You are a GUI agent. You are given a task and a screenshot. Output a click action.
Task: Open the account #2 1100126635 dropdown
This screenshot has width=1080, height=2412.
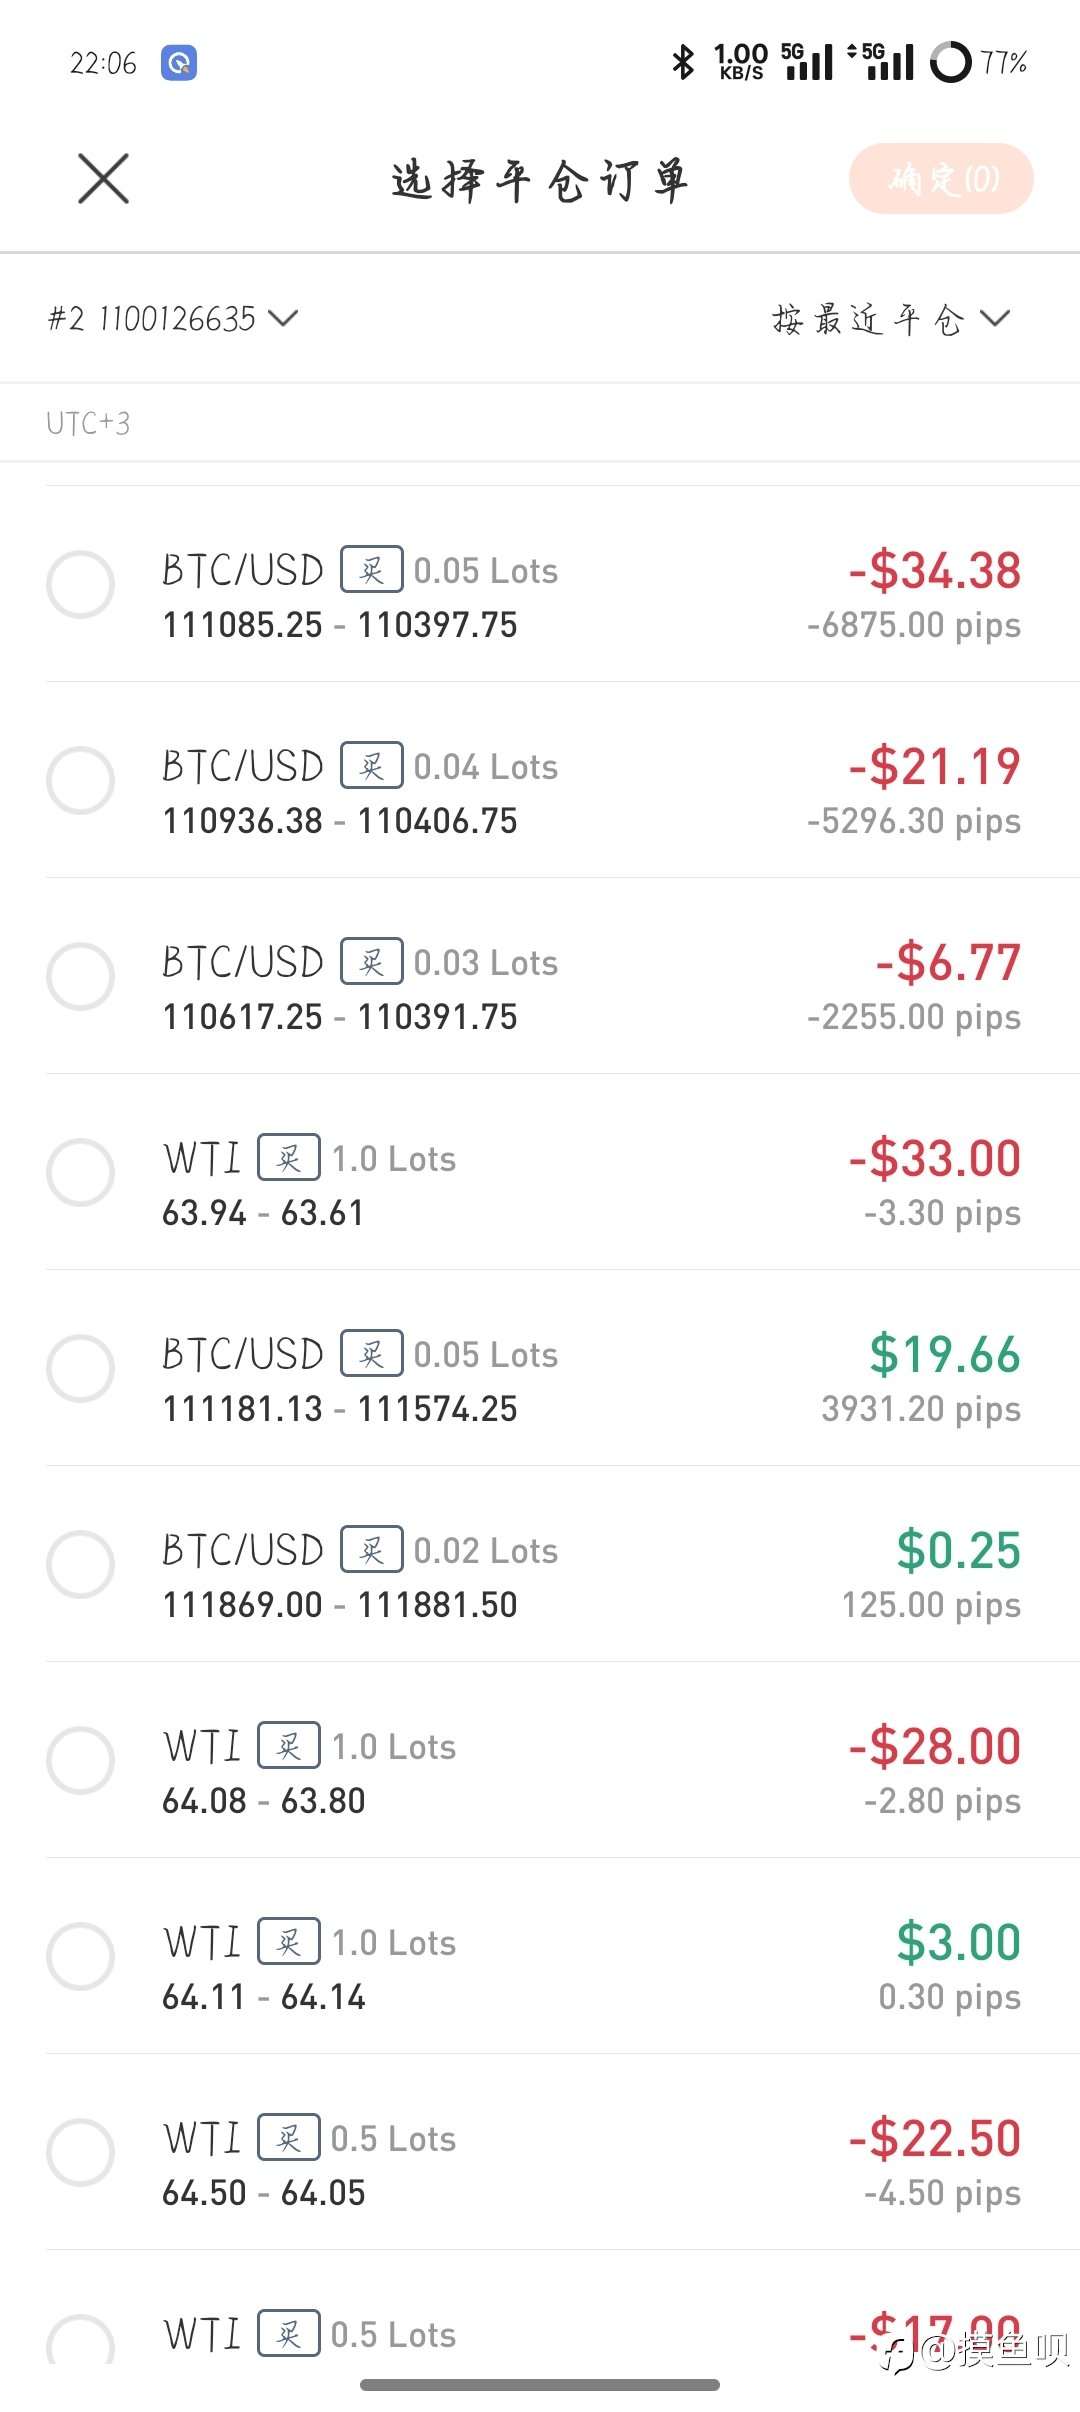(173, 319)
